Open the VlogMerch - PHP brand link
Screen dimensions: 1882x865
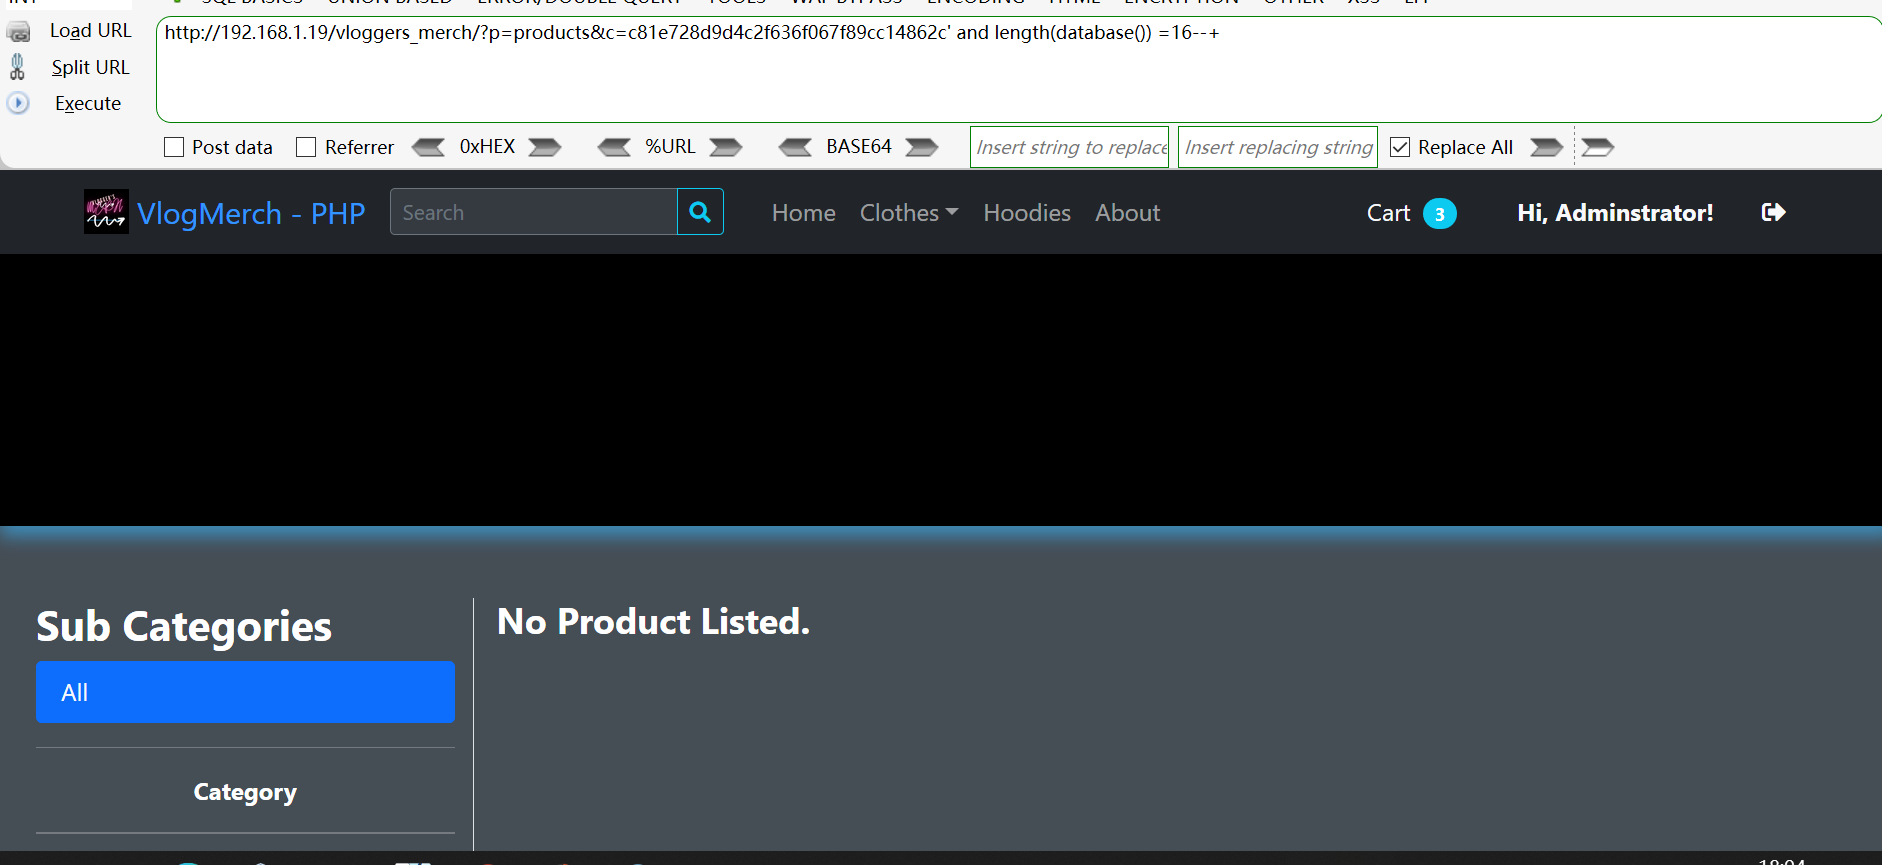[x=251, y=213]
